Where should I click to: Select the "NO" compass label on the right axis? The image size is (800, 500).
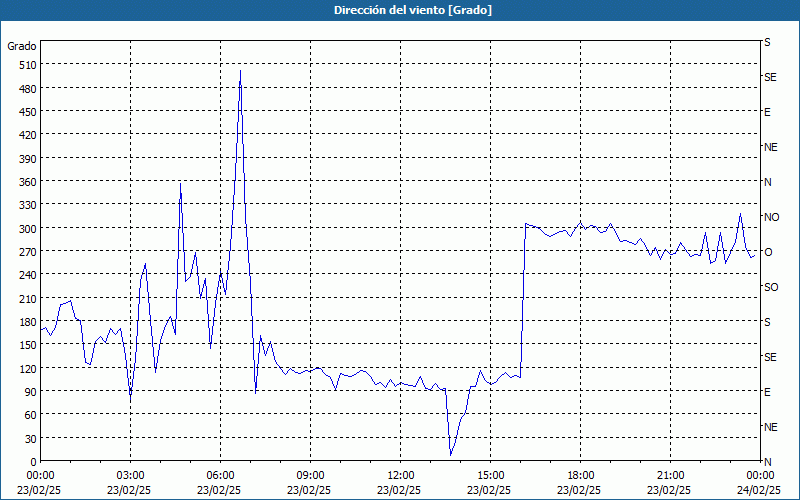[771, 217]
